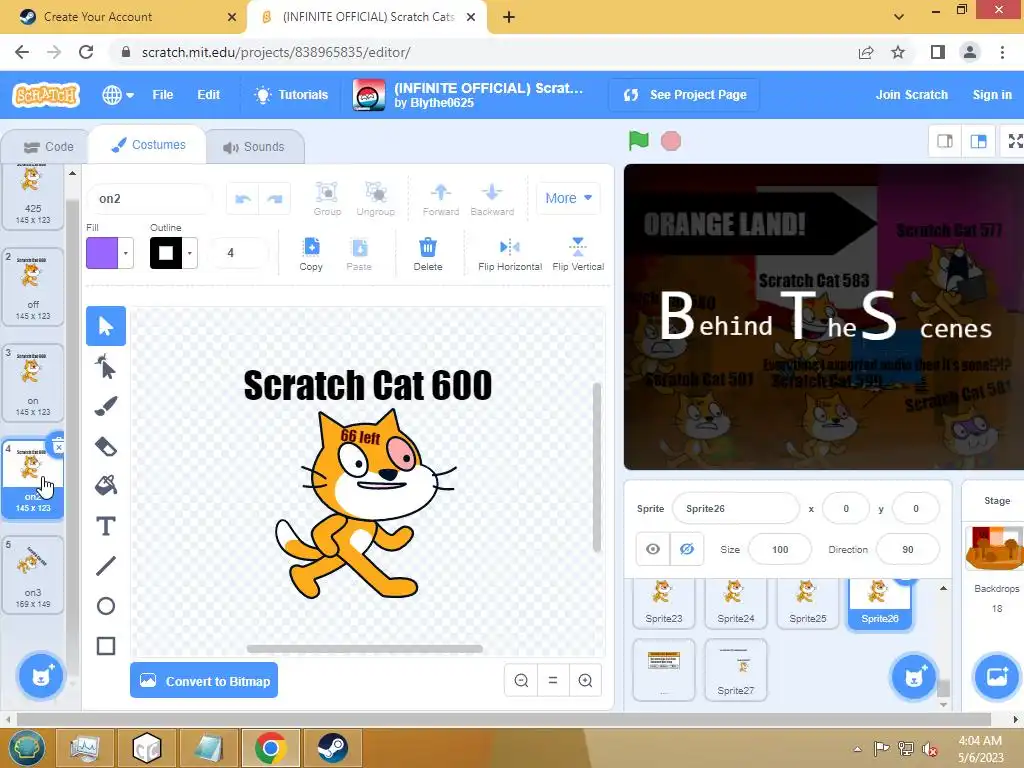This screenshot has width=1024, height=768.
Task: Click the red stop button
Action: pos(671,140)
